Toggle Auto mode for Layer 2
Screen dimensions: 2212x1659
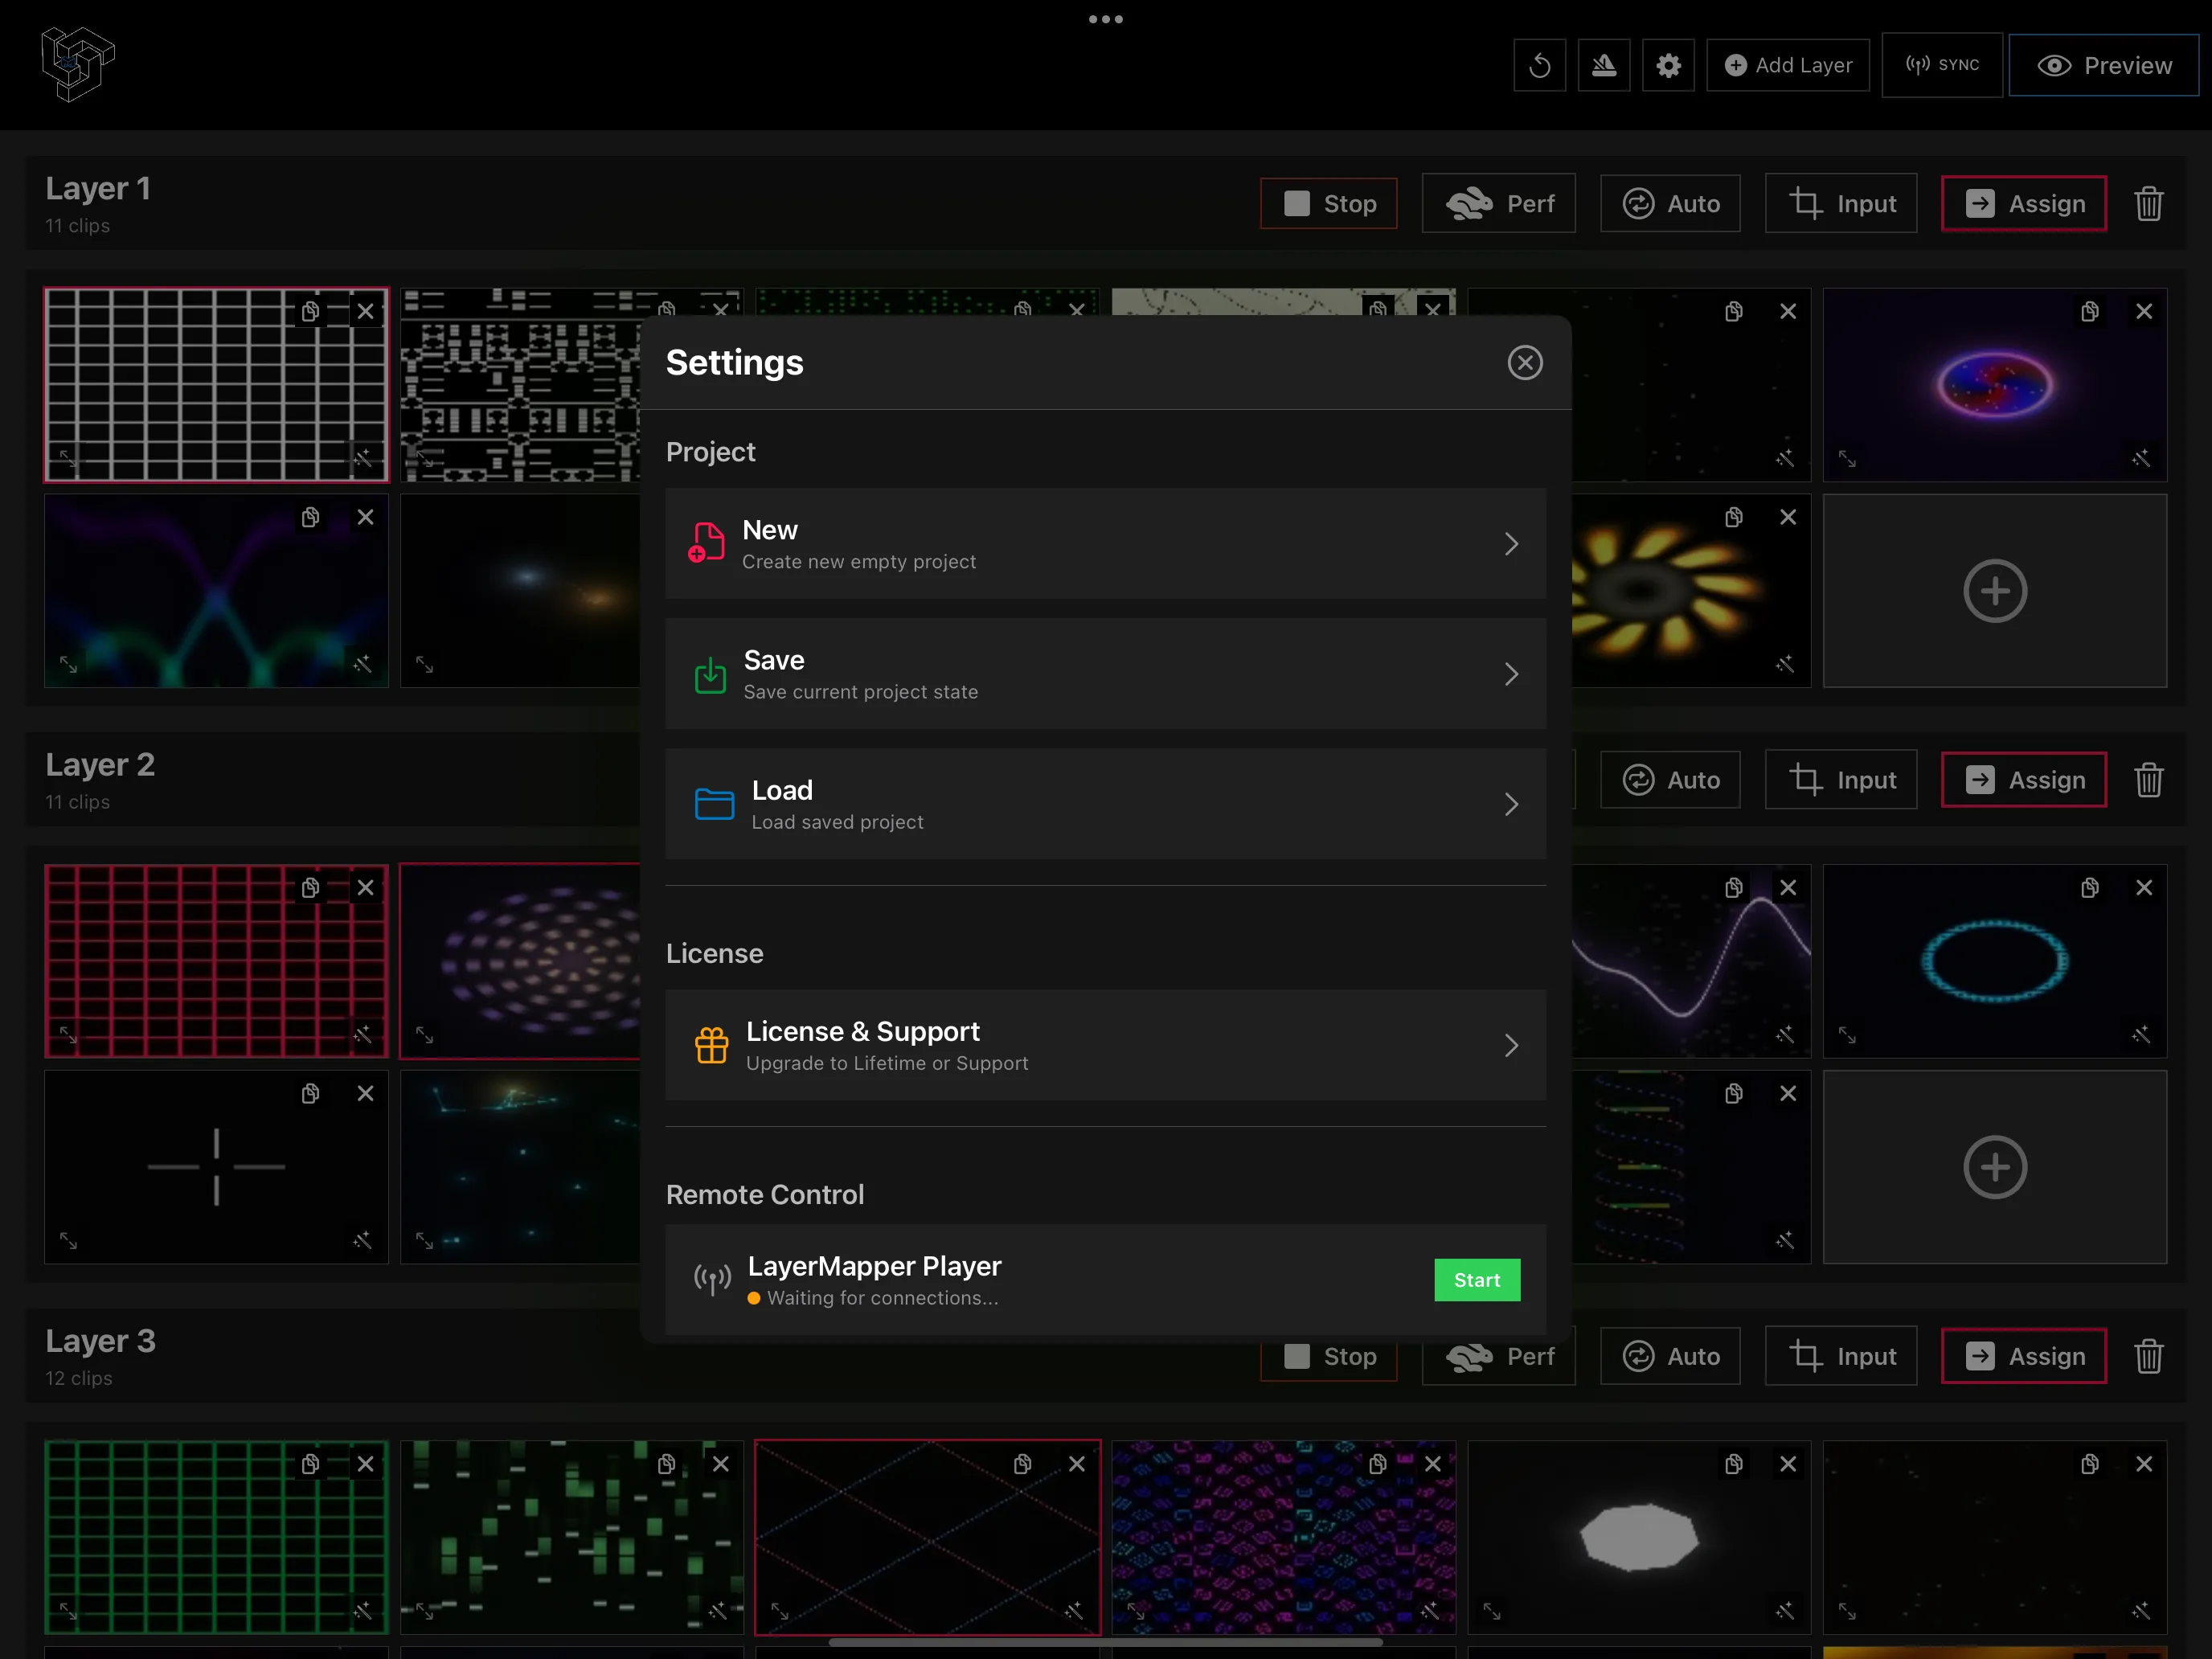(x=1670, y=780)
